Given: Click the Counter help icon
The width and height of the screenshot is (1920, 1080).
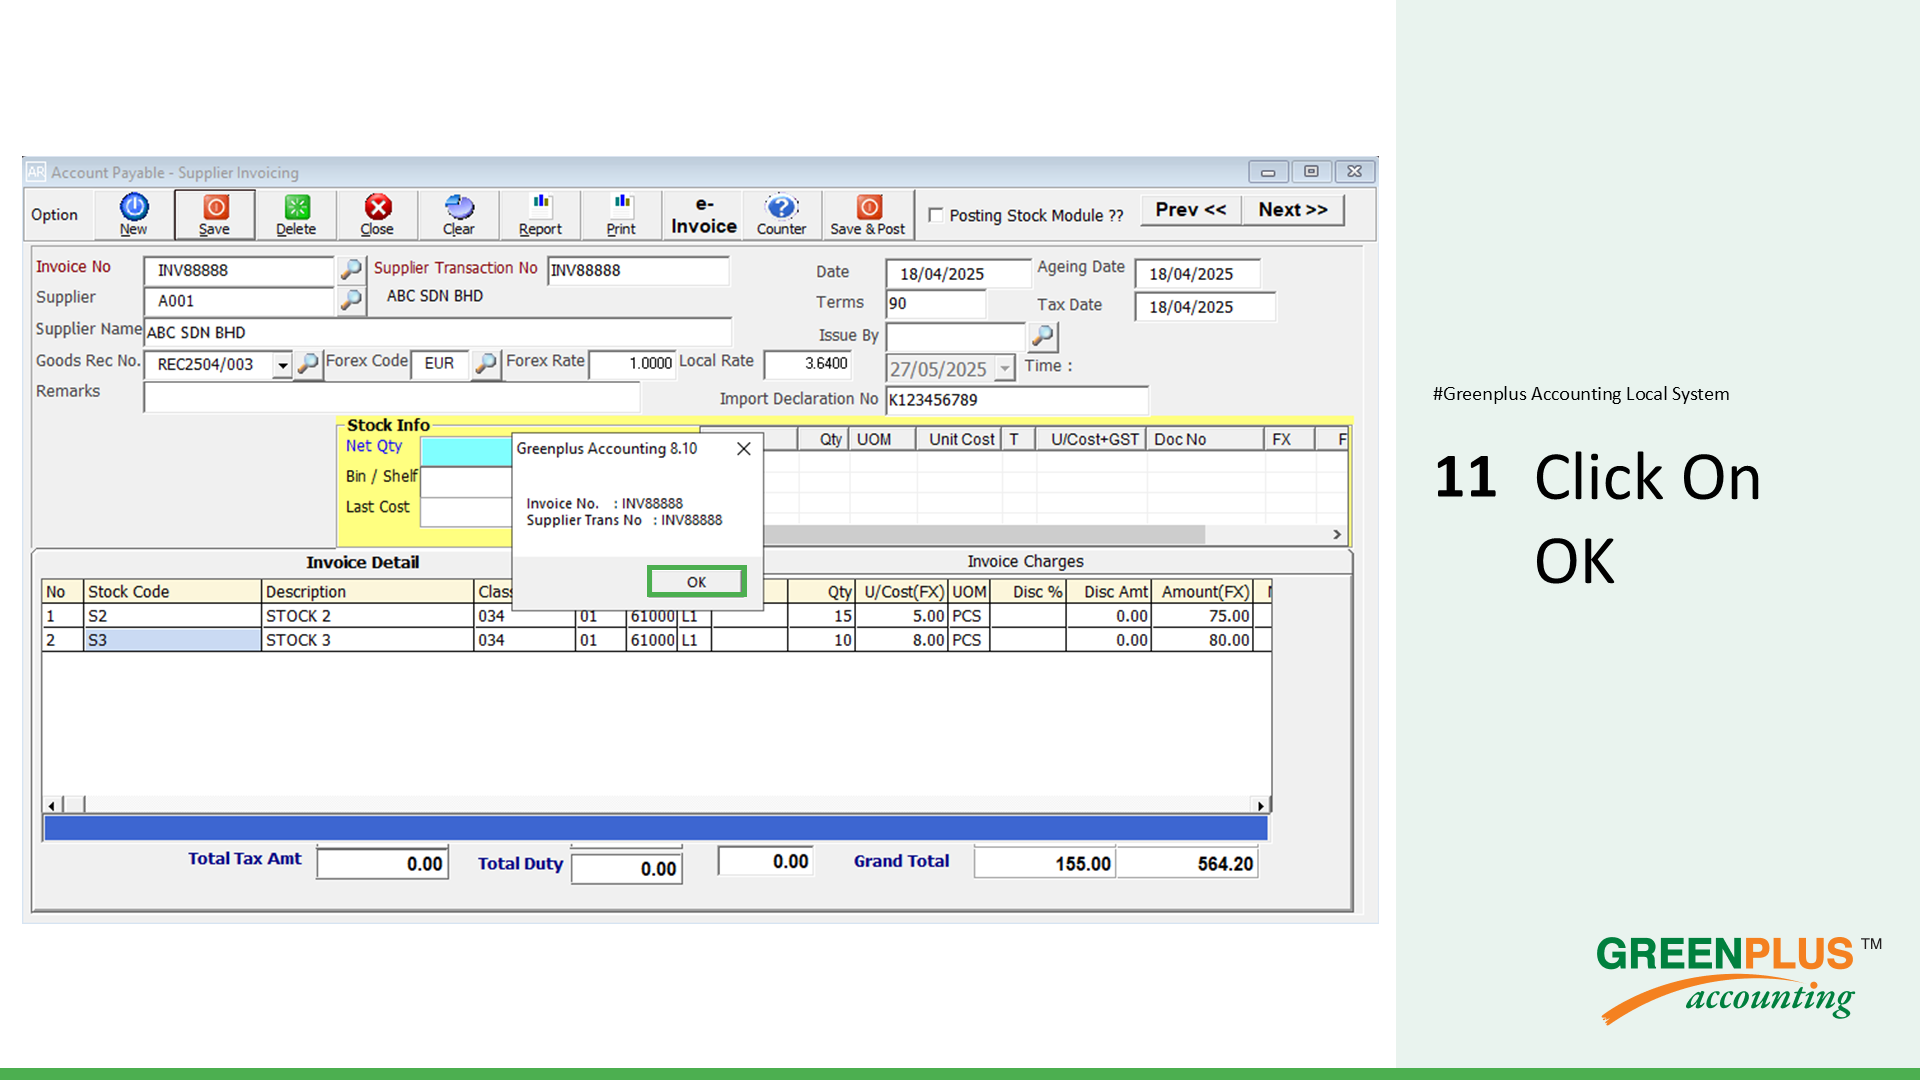Looking at the screenshot, I should (781, 215).
